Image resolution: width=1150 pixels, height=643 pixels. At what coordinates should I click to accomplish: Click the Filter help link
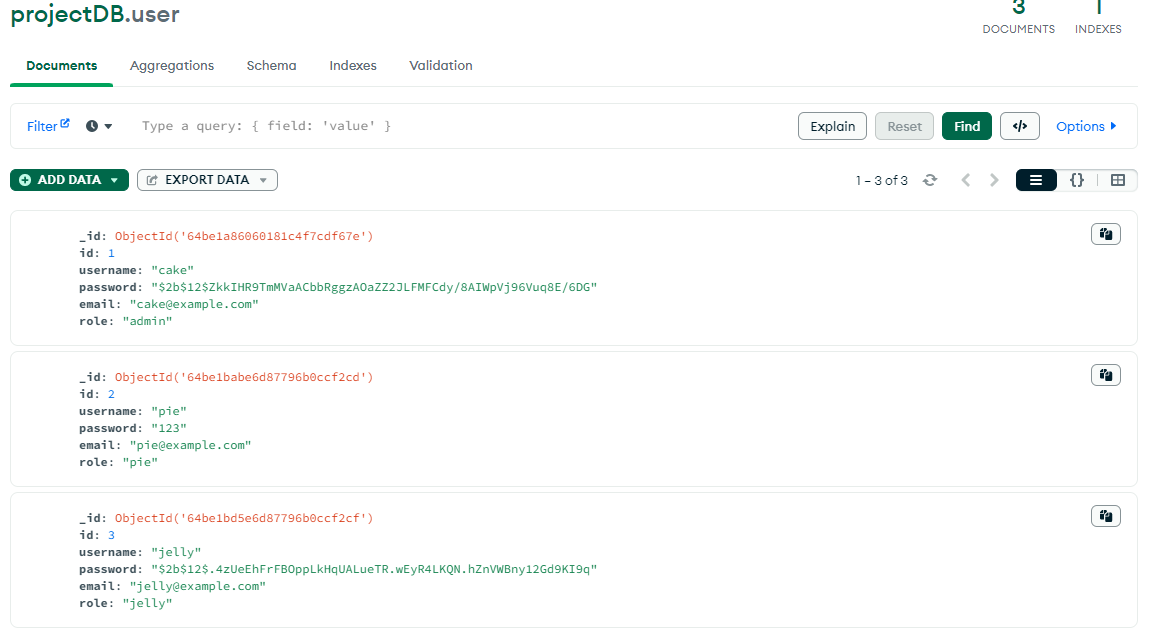48,126
